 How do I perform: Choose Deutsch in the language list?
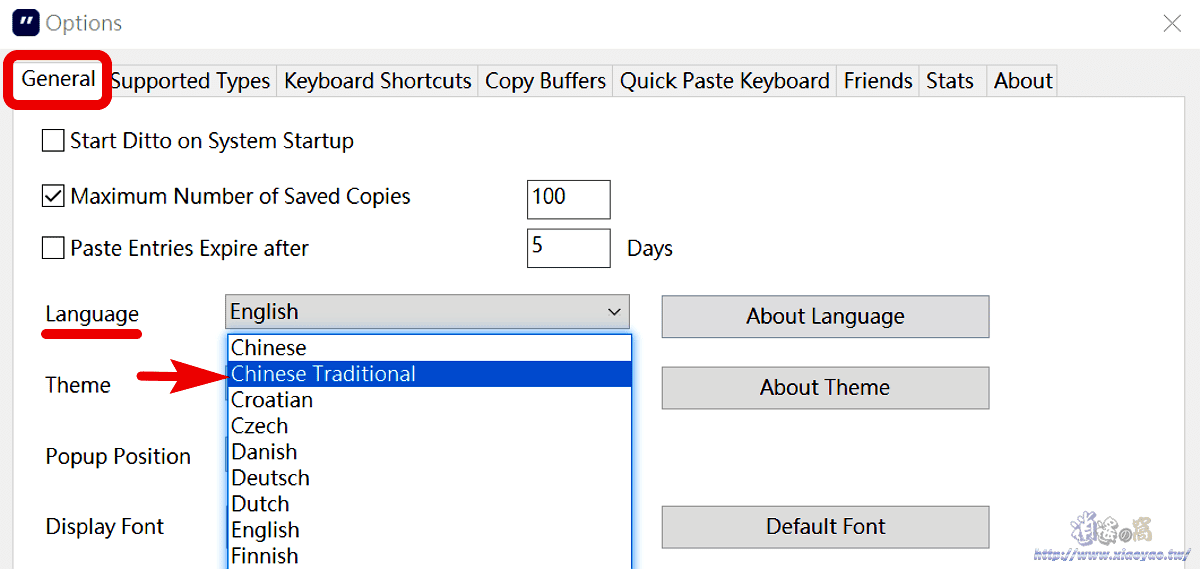click(270, 478)
